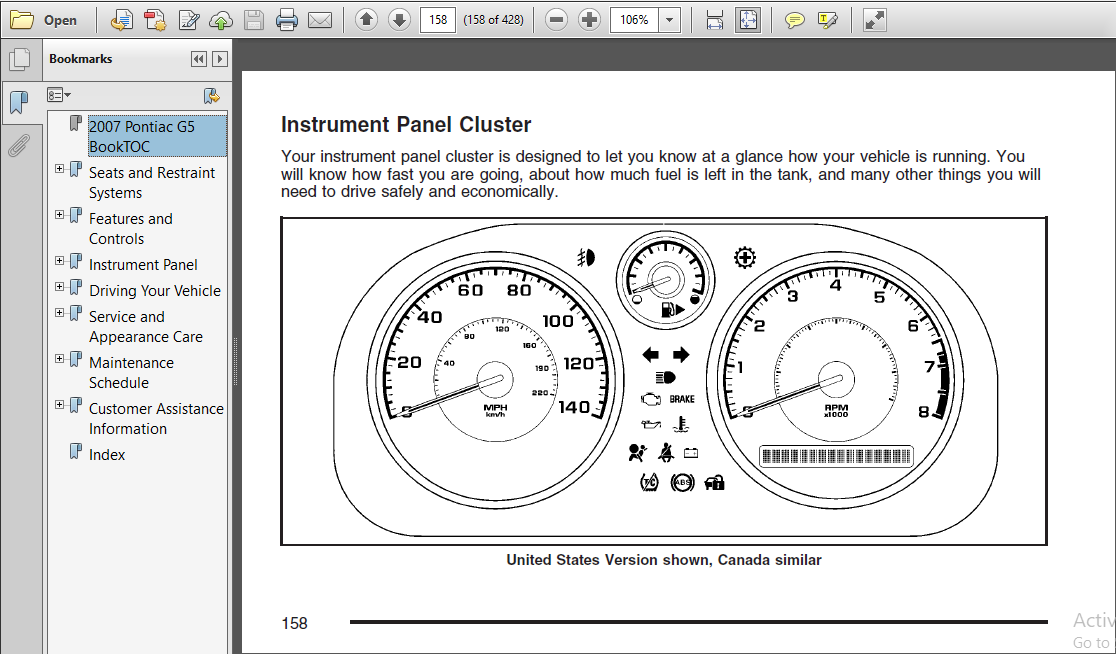Open the Features and Controls bookmark
1116x654 pixels.
(x=130, y=228)
